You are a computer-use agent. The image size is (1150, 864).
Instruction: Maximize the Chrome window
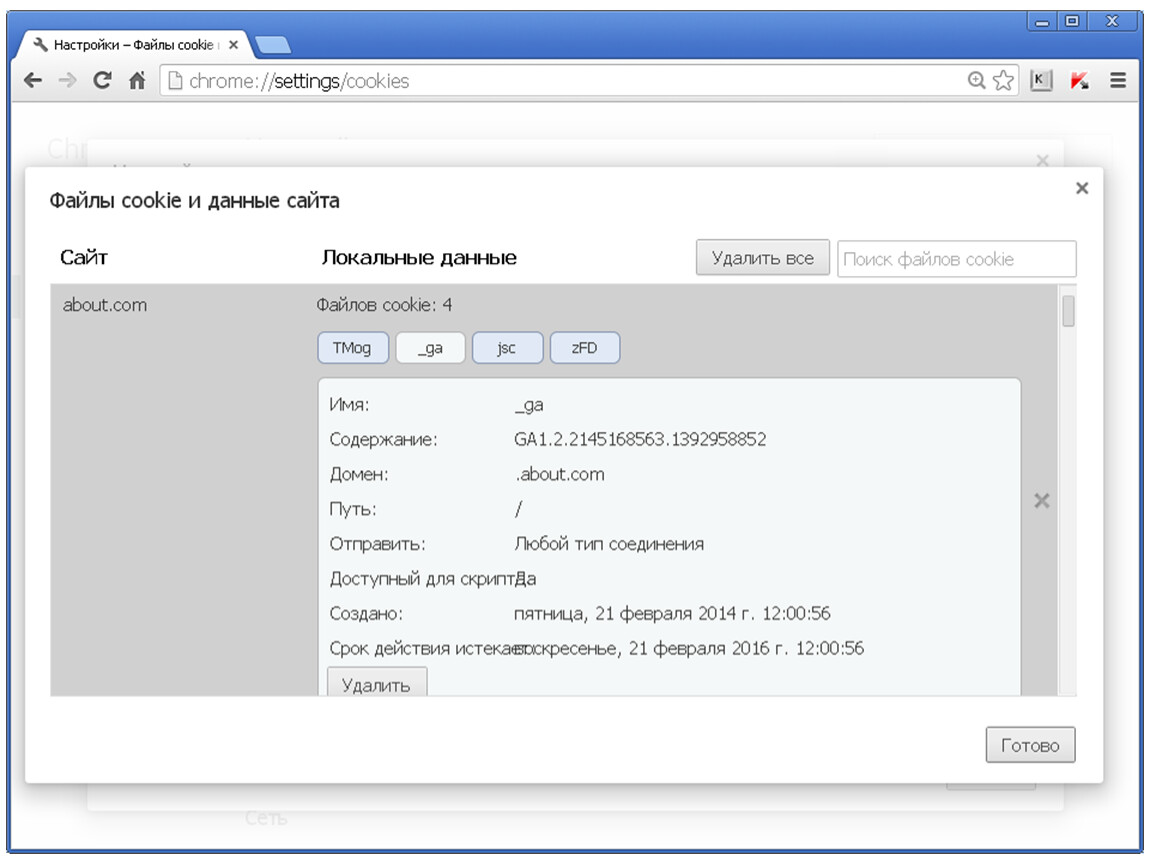click(x=1072, y=21)
